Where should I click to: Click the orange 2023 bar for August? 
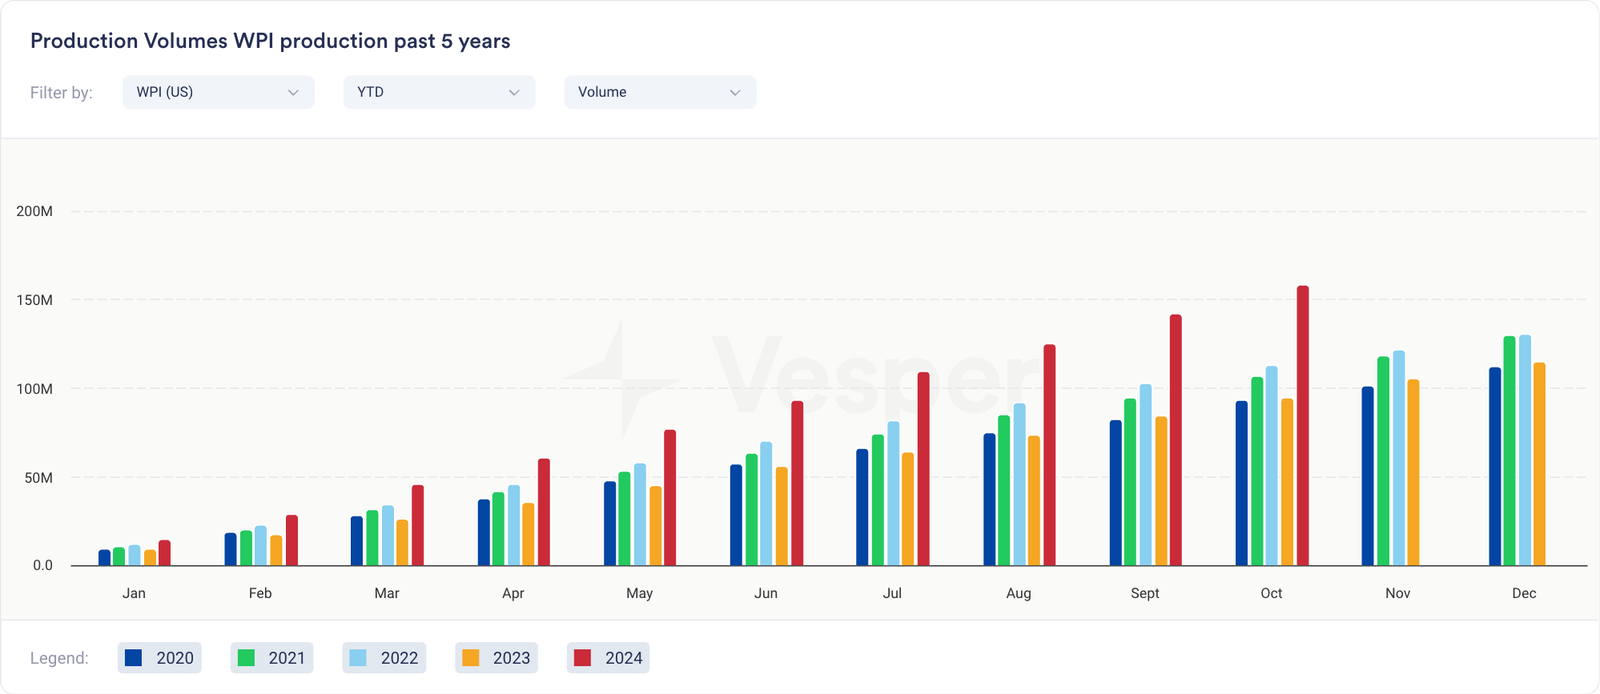[x=1034, y=500]
